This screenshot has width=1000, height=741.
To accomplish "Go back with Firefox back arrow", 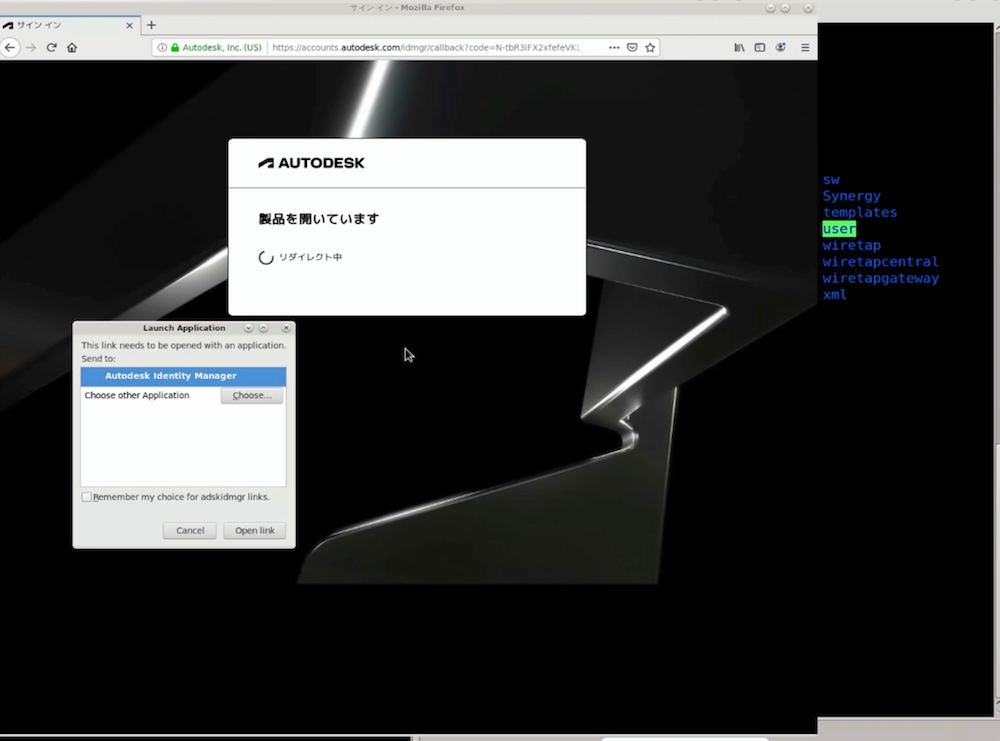I will [10, 47].
